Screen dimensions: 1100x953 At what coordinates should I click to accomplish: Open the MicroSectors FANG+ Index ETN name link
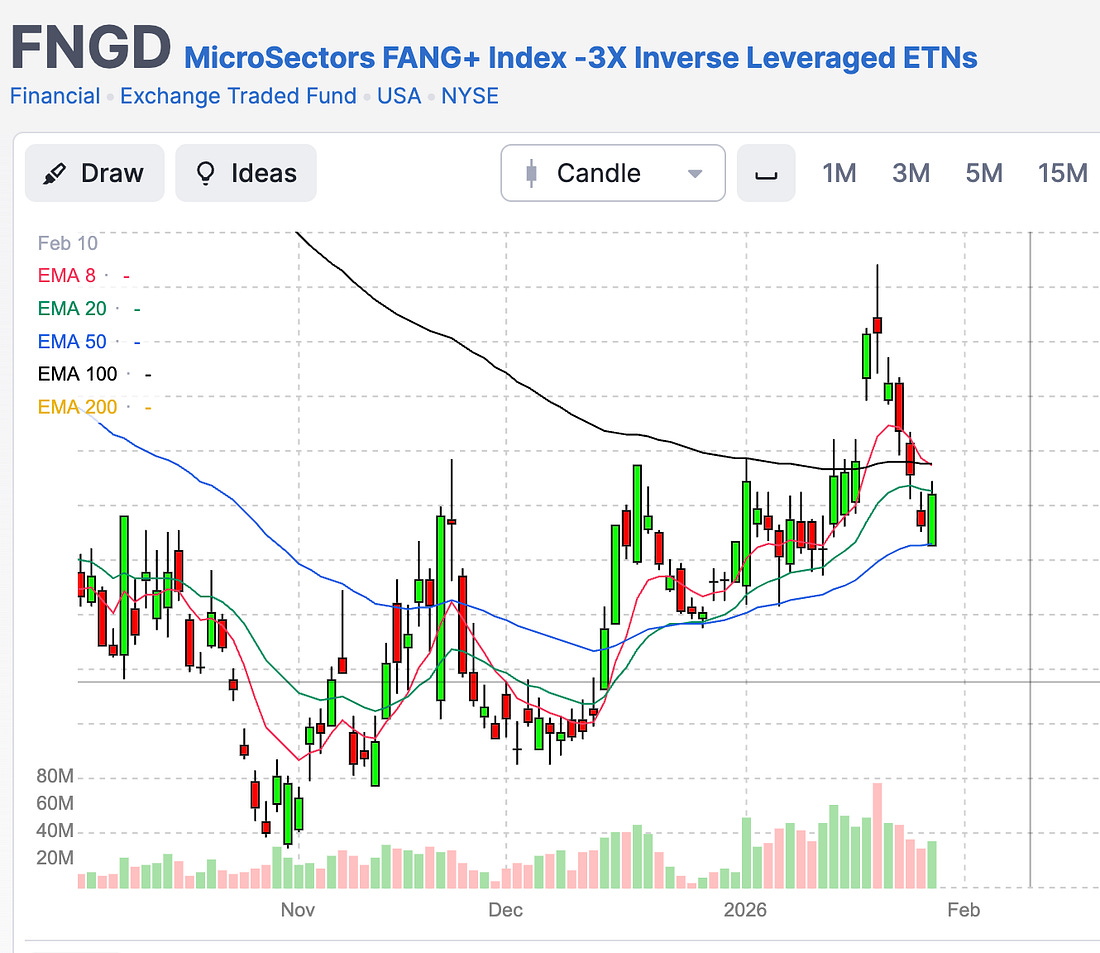tap(580, 58)
